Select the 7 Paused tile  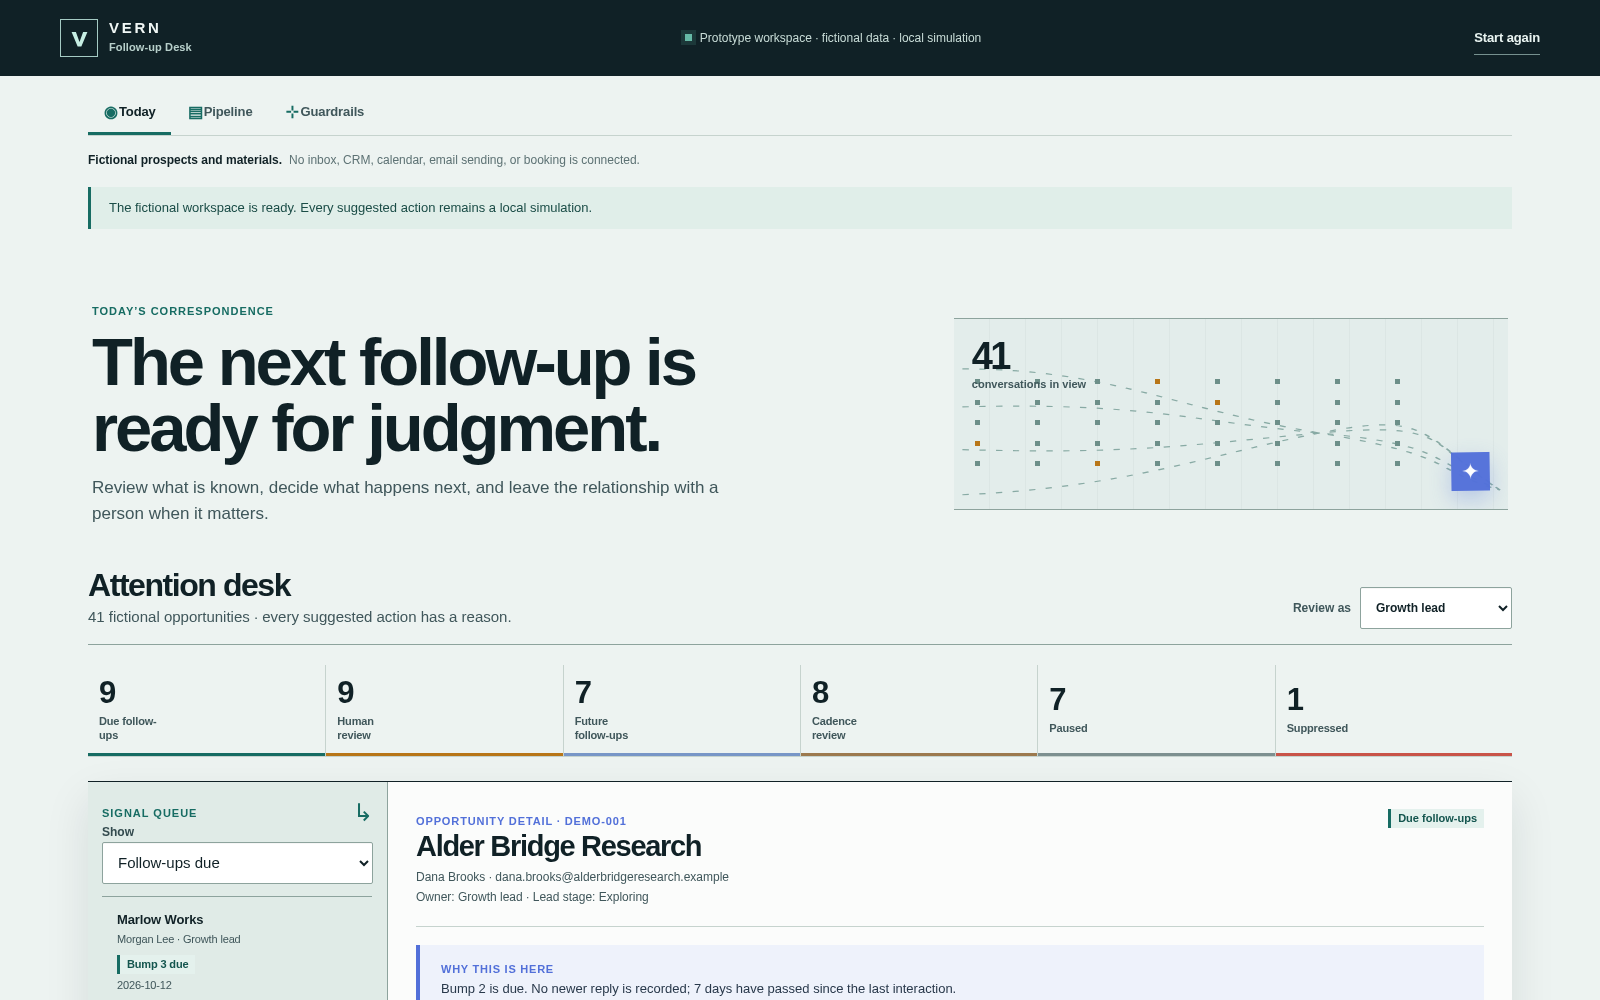(x=1156, y=711)
